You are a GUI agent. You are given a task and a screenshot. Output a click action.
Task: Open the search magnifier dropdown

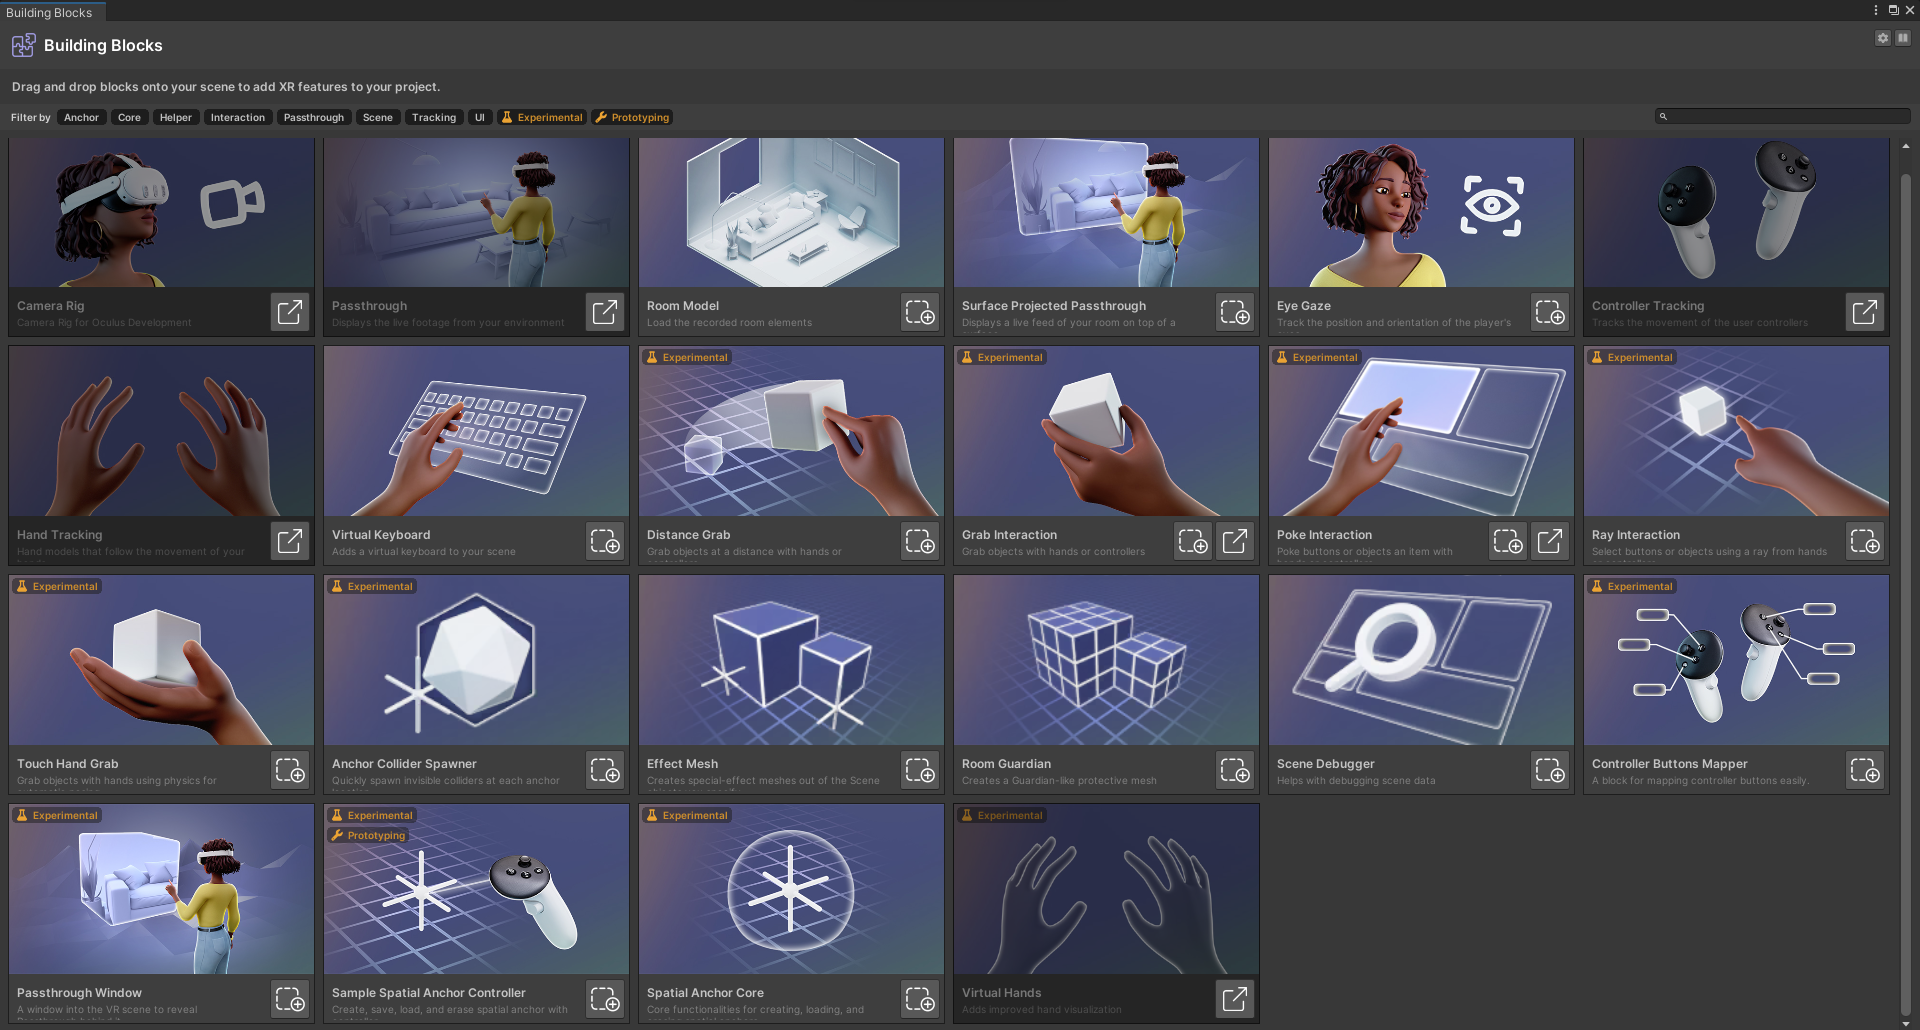coord(1663,116)
